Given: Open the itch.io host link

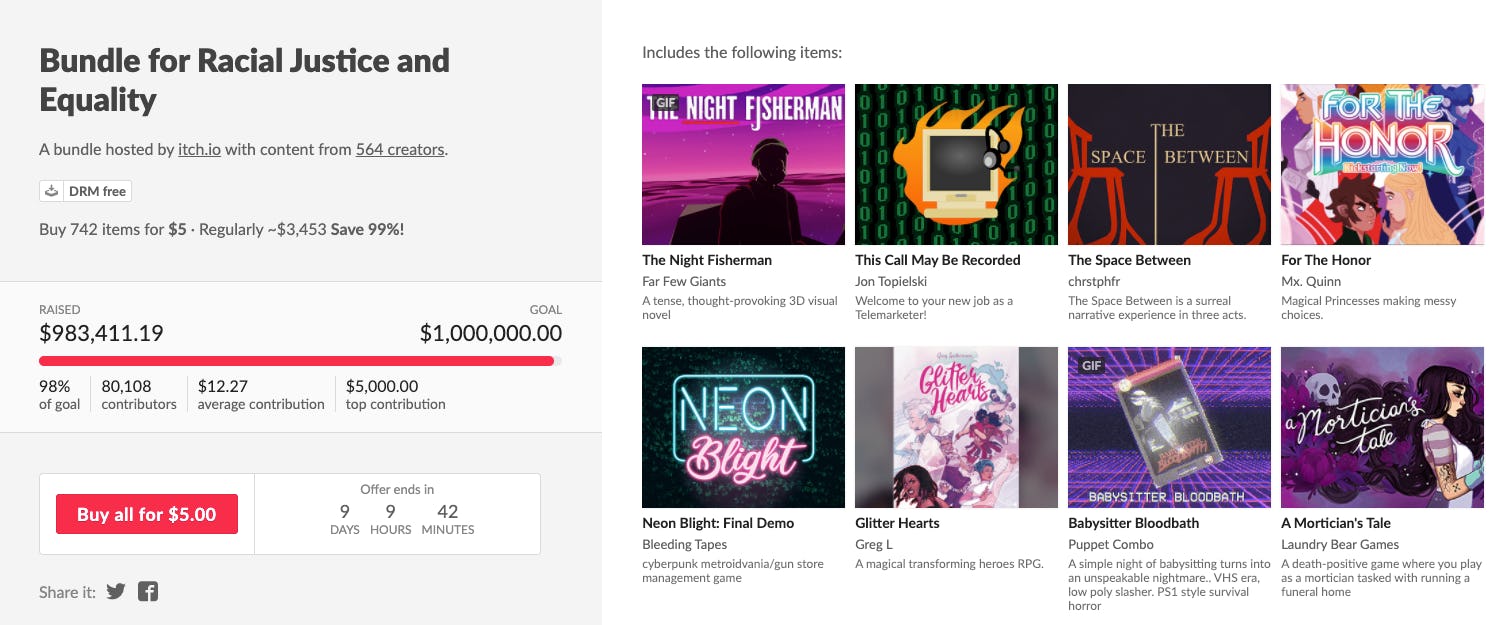Looking at the screenshot, I should coord(199,150).
